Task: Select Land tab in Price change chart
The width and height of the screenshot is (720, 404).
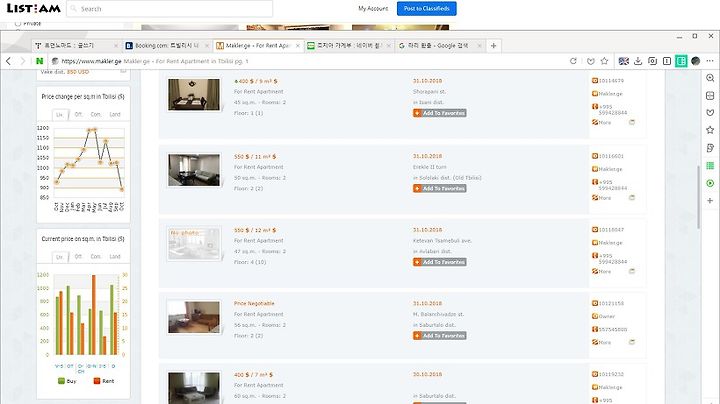Action: pos(115,114)
